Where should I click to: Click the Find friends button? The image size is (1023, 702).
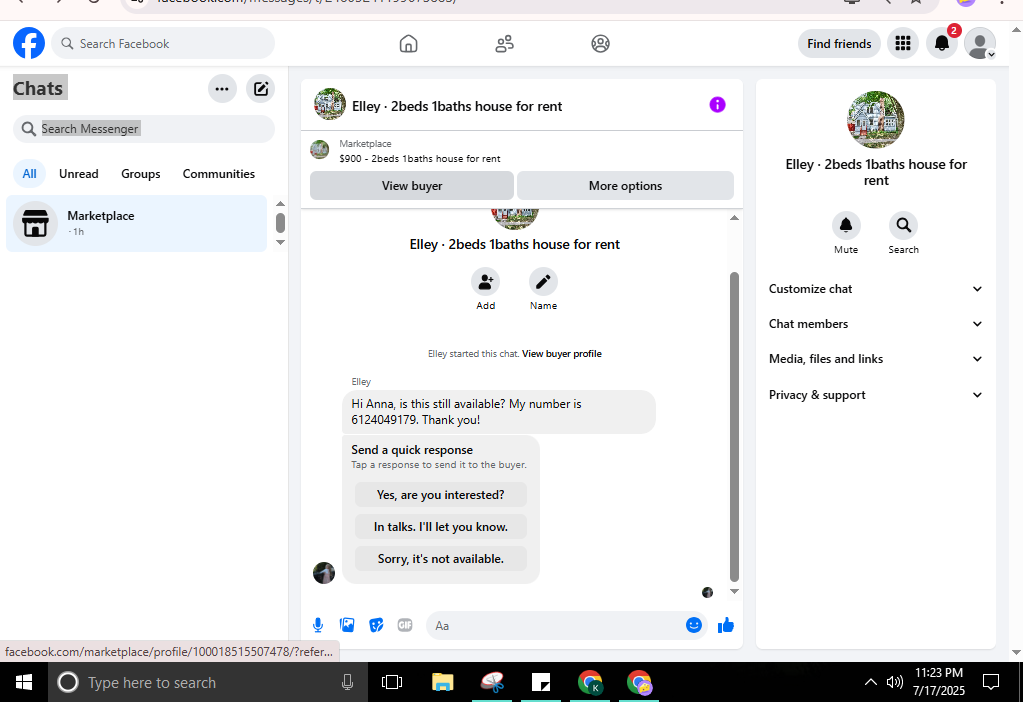[839, 44]
